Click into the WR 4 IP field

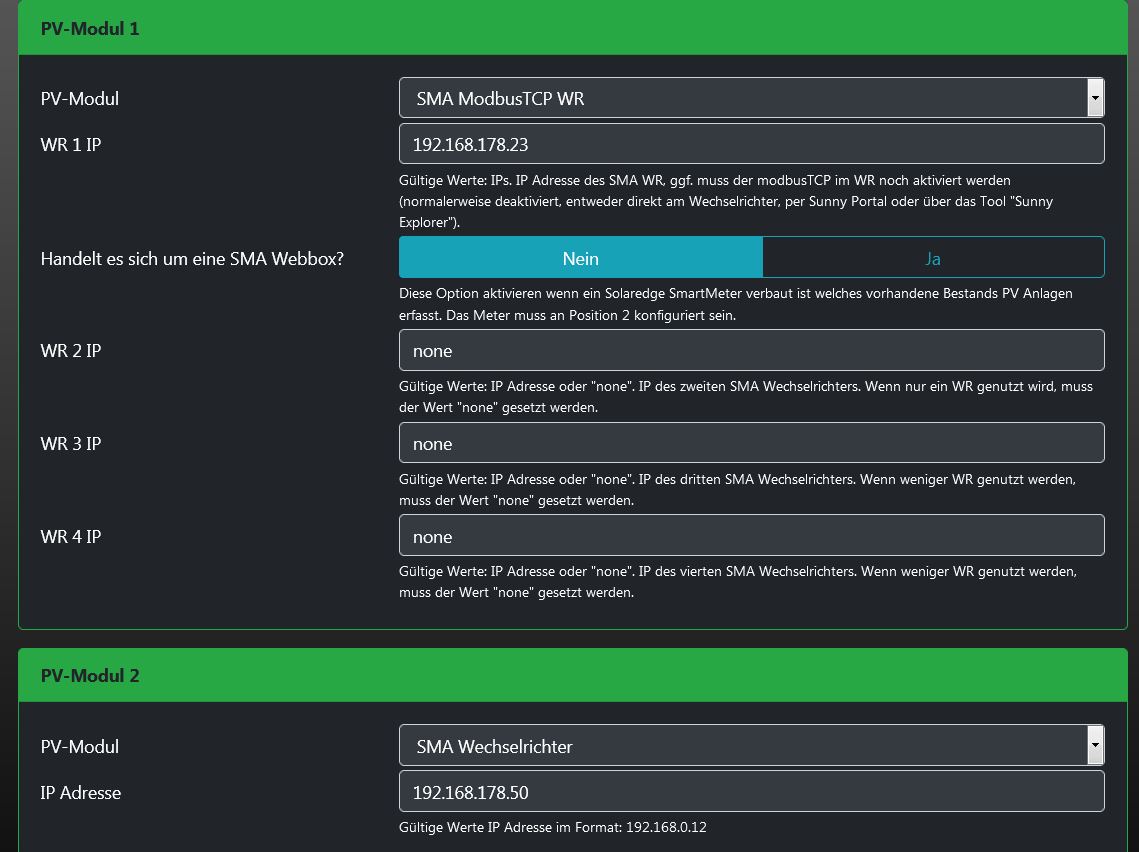751,537
